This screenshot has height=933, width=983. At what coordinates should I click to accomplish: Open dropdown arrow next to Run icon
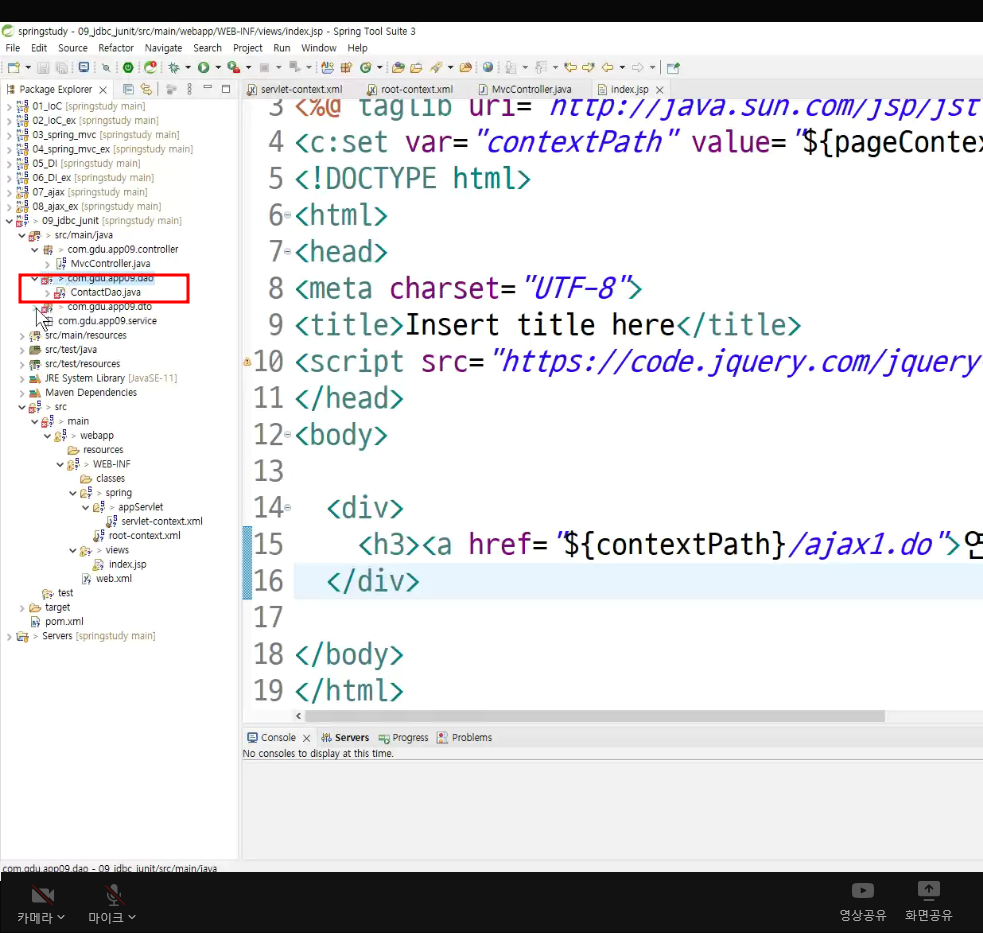pyautogui.click(x=218, y=68)
